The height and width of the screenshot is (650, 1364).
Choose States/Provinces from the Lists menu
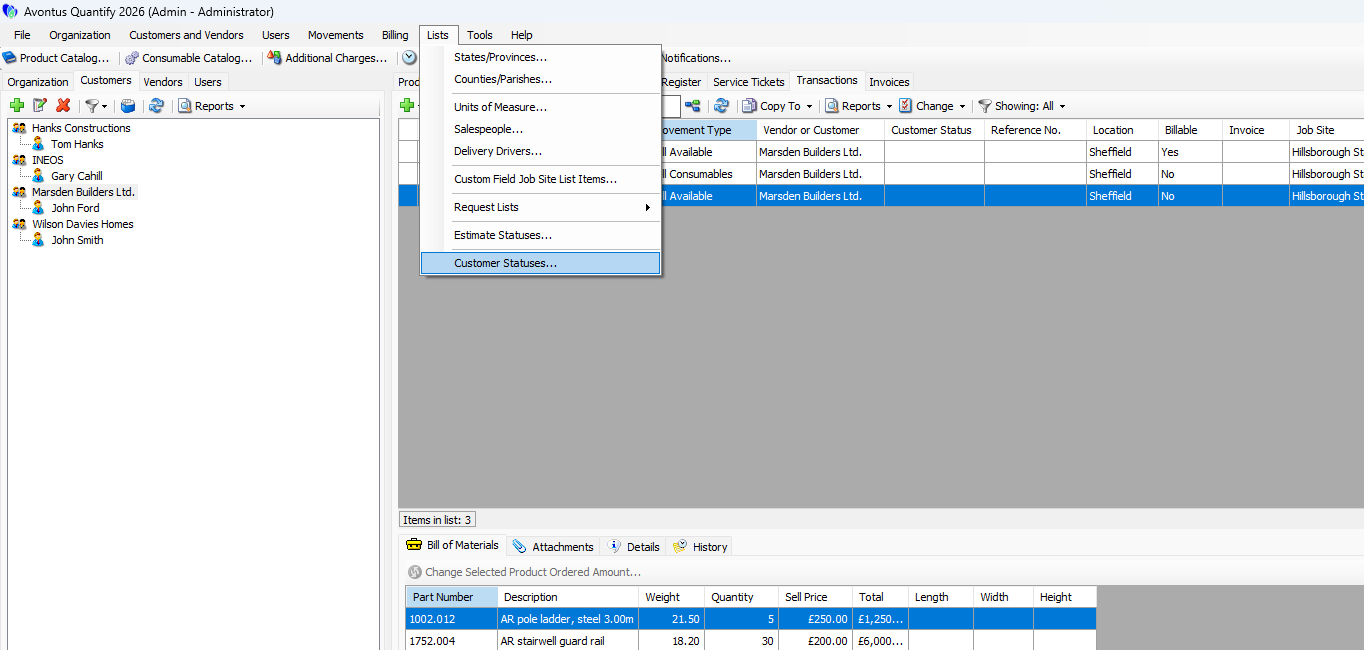tap(541, 57)
